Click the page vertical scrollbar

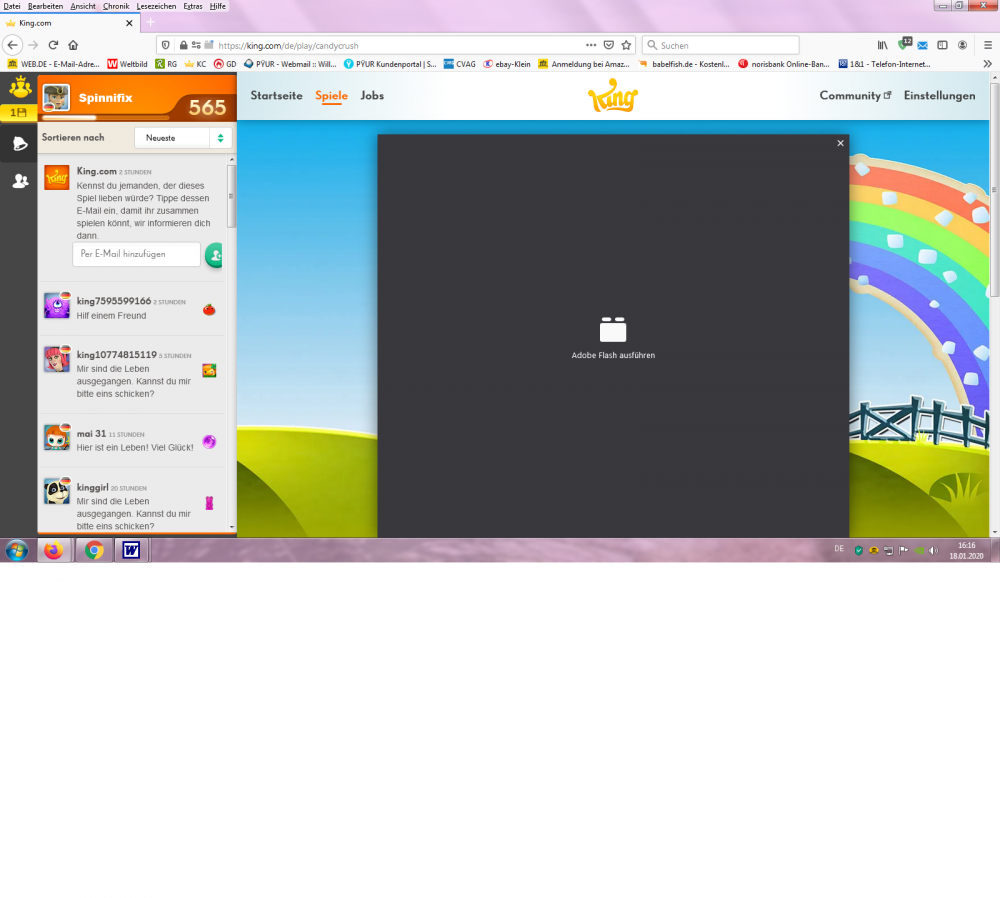995,190
